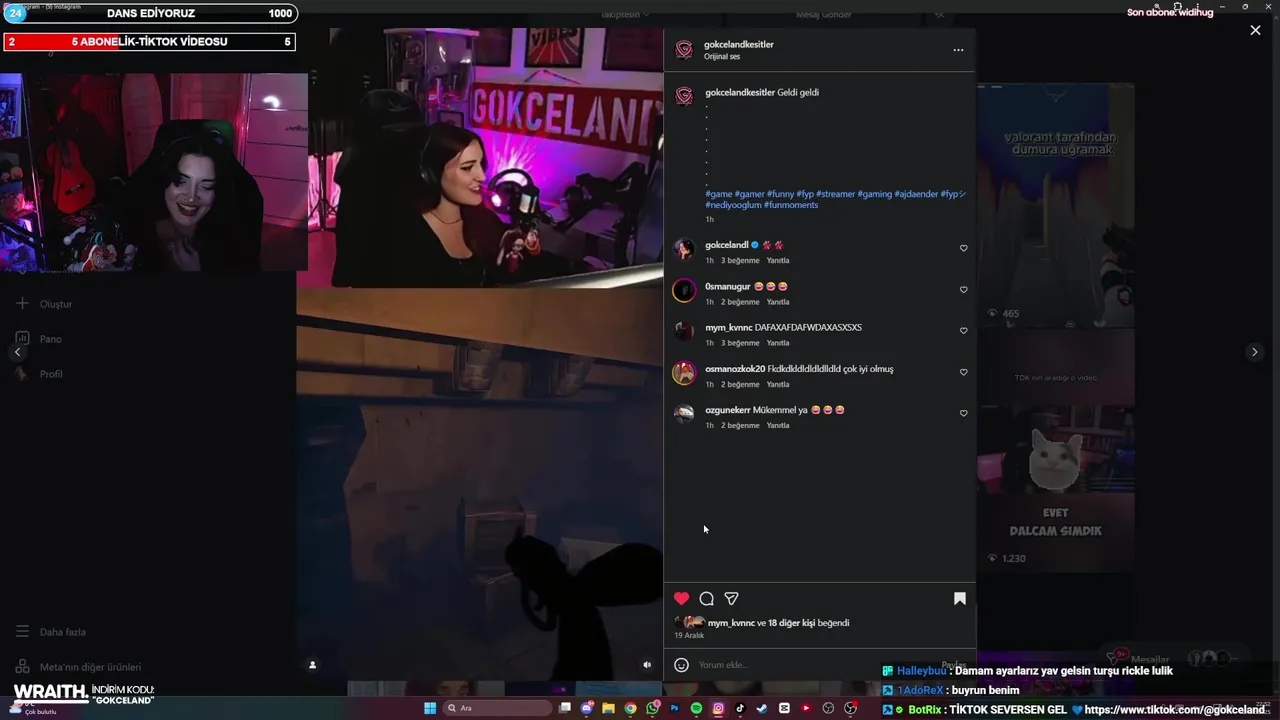Open the mym_kvnnc username in the likes line
Screen dimensions: 1280x720
[731, 623]
